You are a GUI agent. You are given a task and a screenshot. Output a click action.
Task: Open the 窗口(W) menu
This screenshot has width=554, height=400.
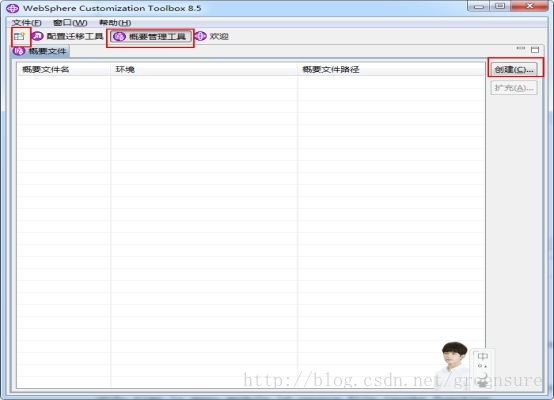[x=70, y=23]
